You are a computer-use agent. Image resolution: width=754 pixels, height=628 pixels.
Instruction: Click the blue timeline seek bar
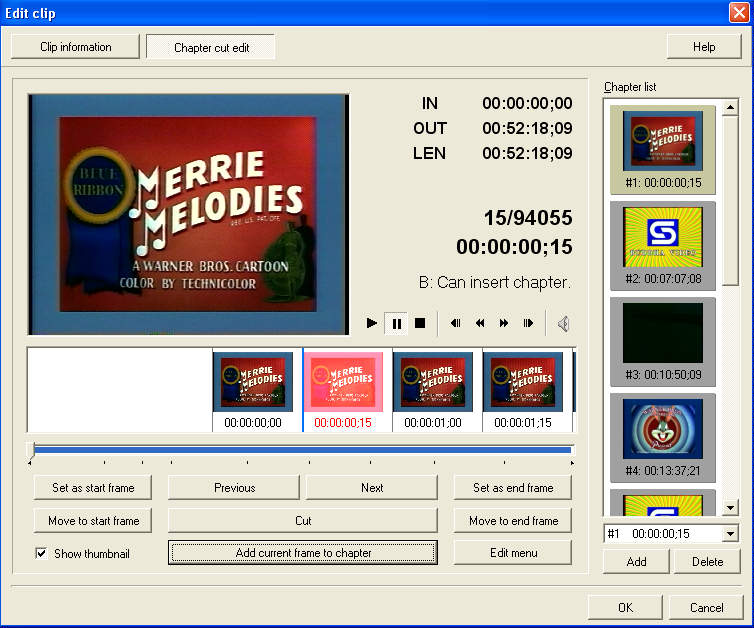pos(303,450)
